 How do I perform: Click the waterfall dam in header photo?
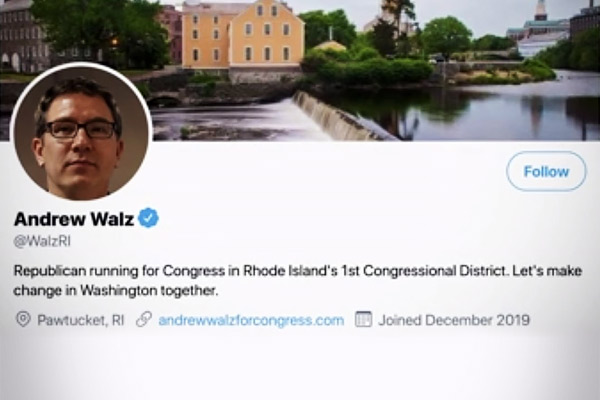click(337, 117)
